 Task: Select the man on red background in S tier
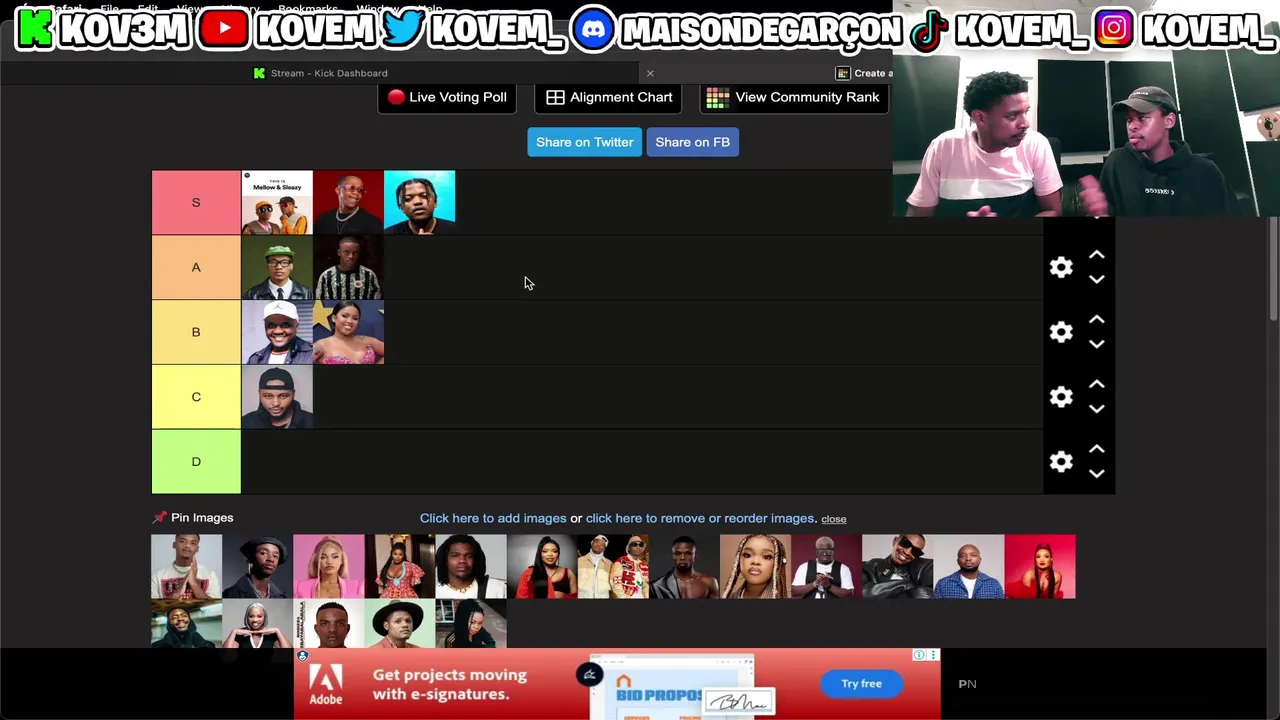click(x=348, y=203)
